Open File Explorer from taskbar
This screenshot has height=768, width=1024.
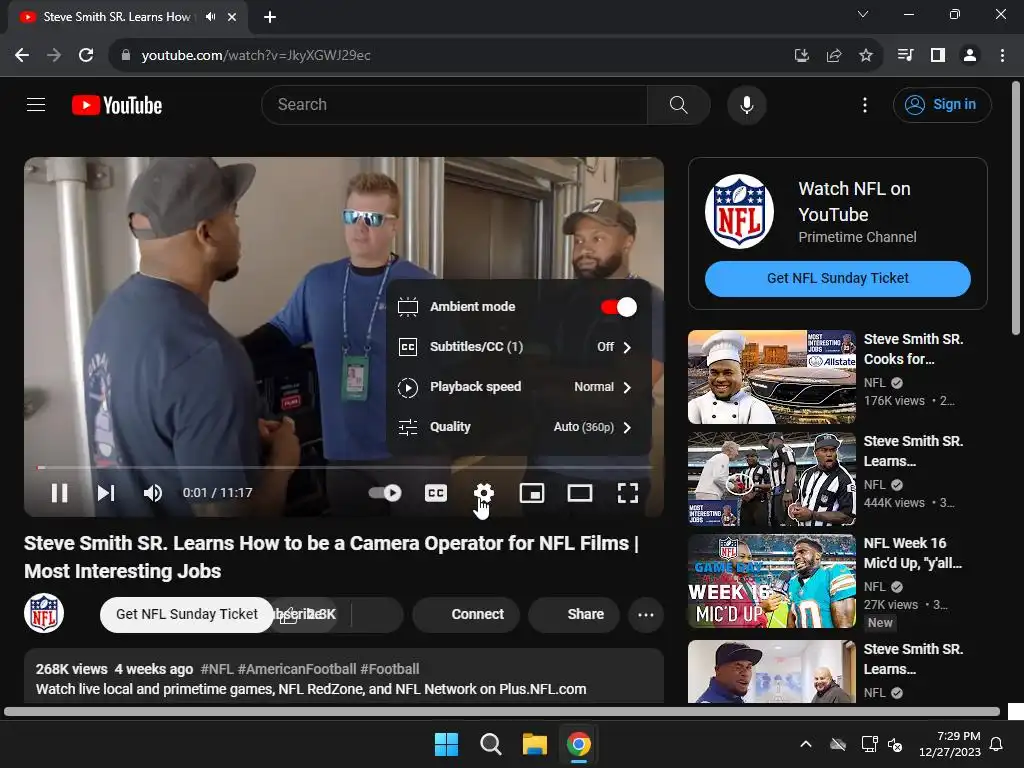click(534, 744)
